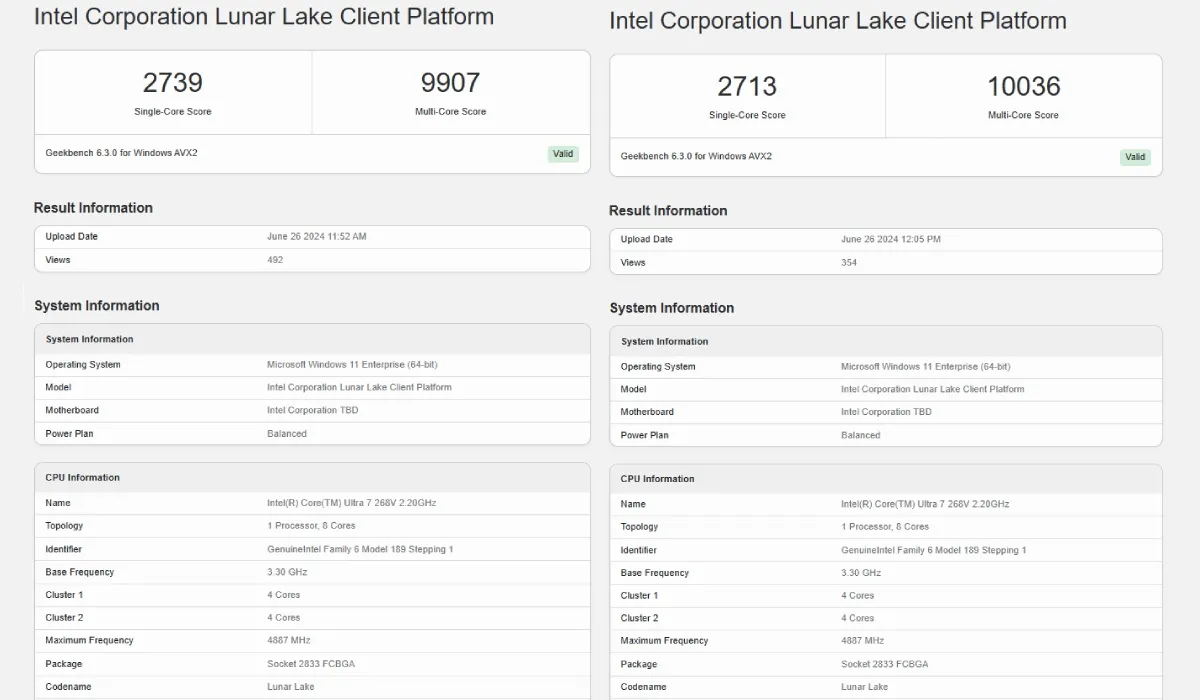This screenshot has width=1200, height=700.
Task: Click the right result's Valid badge
Action: (1135, 157)
